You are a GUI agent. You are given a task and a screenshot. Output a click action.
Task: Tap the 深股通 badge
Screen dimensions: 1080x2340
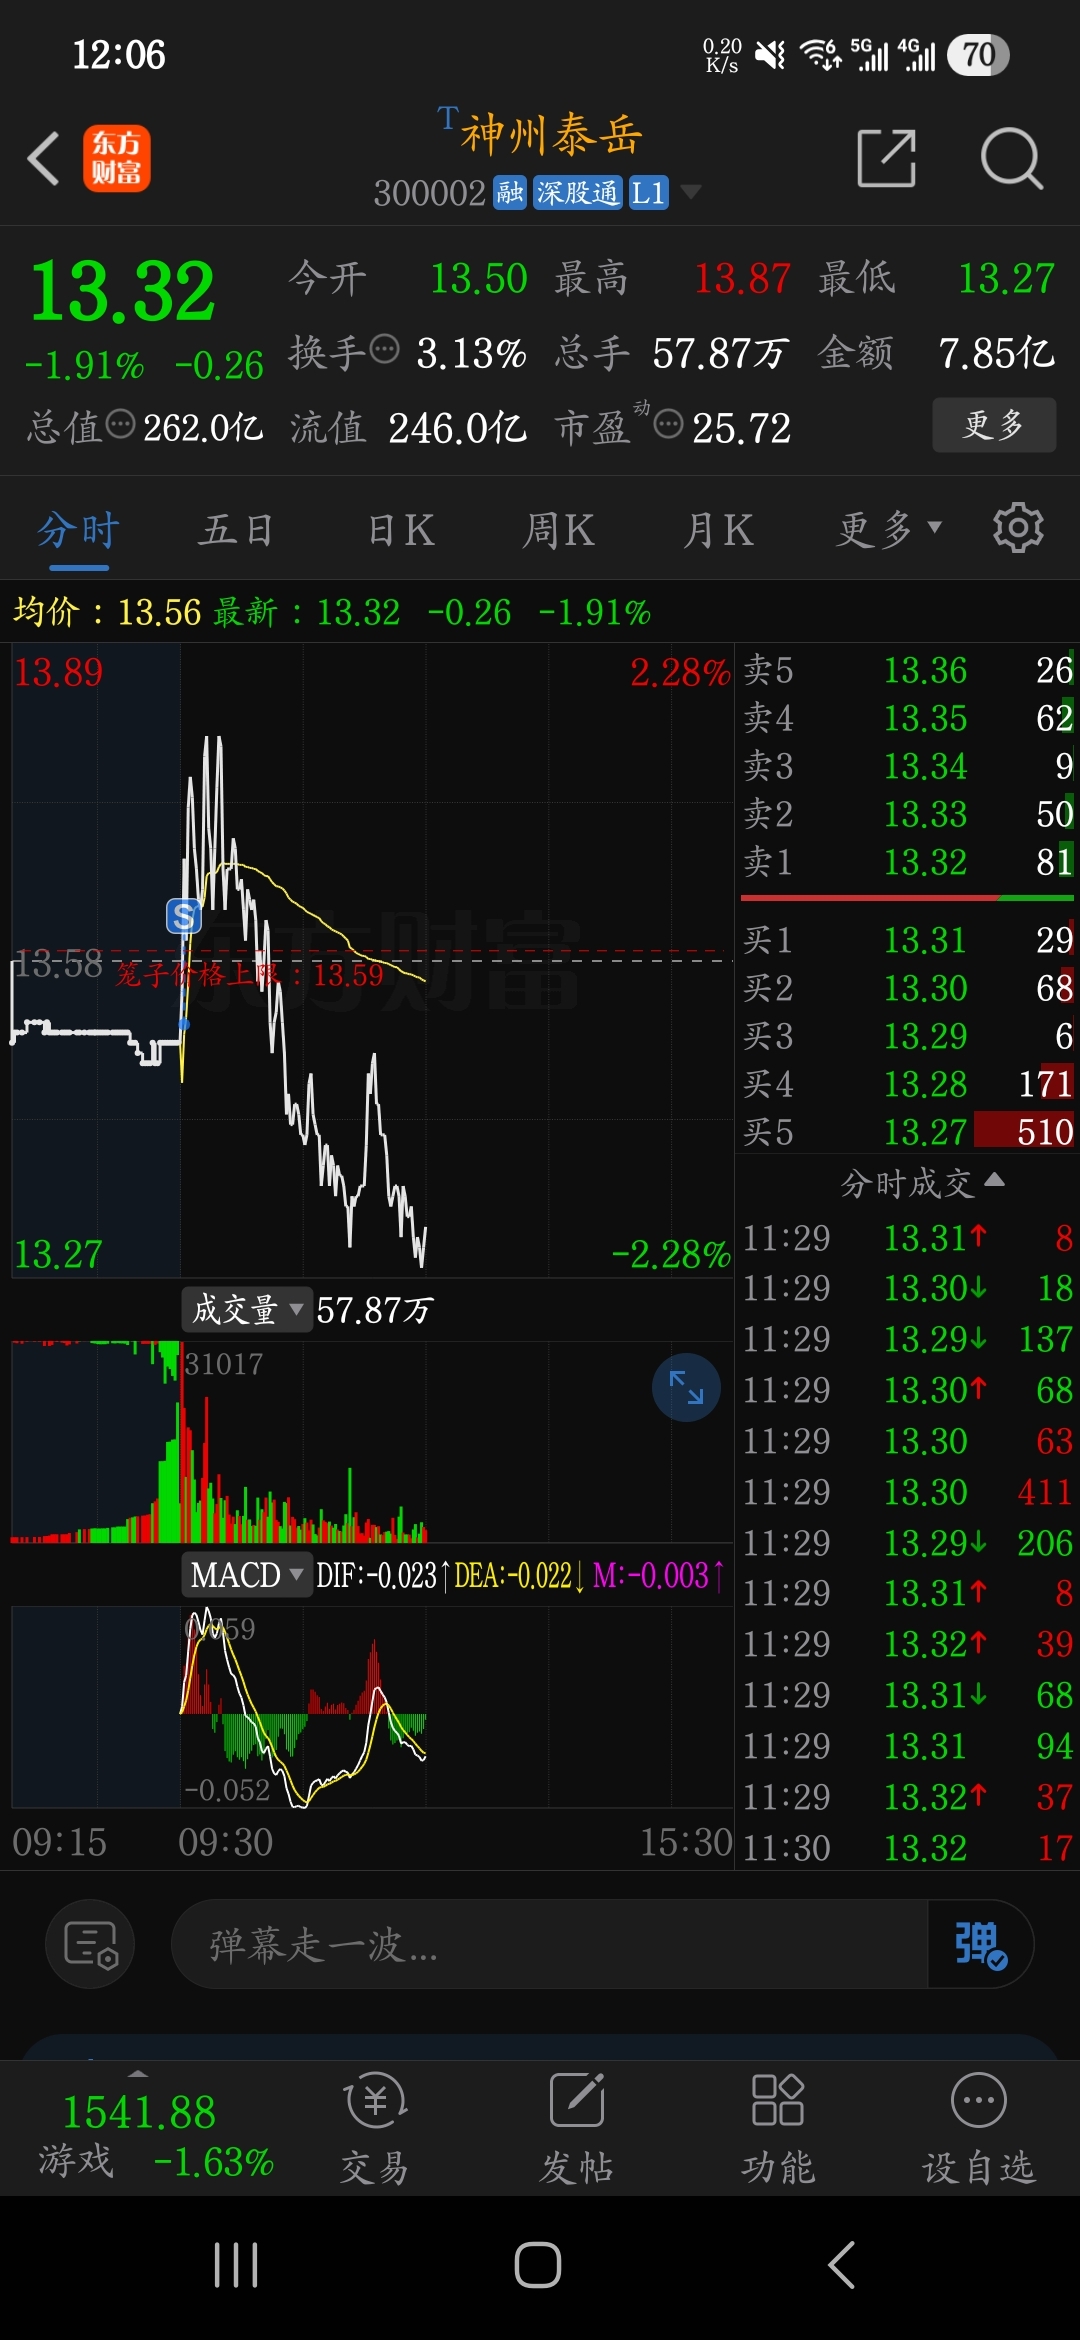(x=577, y=192)
